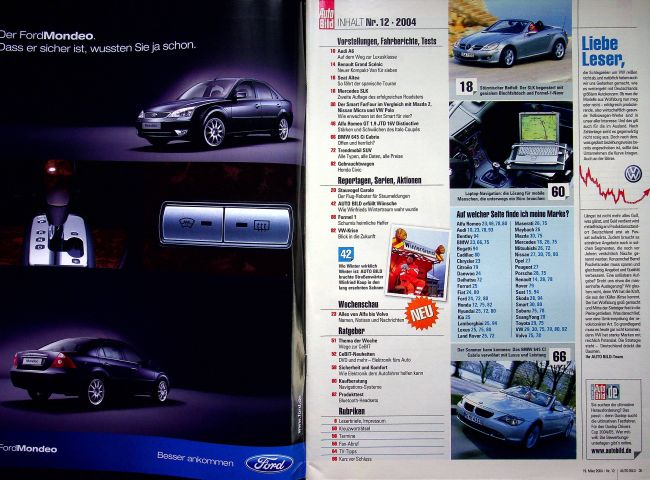The height and width of the screenshot is (480, 650).
Task: Click the VW logo in the editorial
Action: pos(631,174)
